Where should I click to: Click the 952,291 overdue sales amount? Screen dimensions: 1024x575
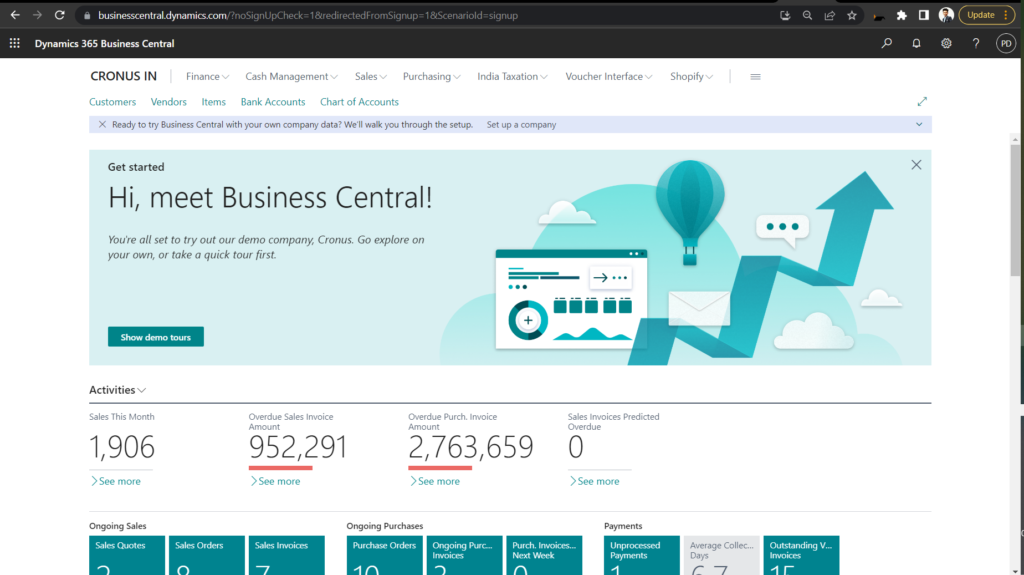click(298, 447)
